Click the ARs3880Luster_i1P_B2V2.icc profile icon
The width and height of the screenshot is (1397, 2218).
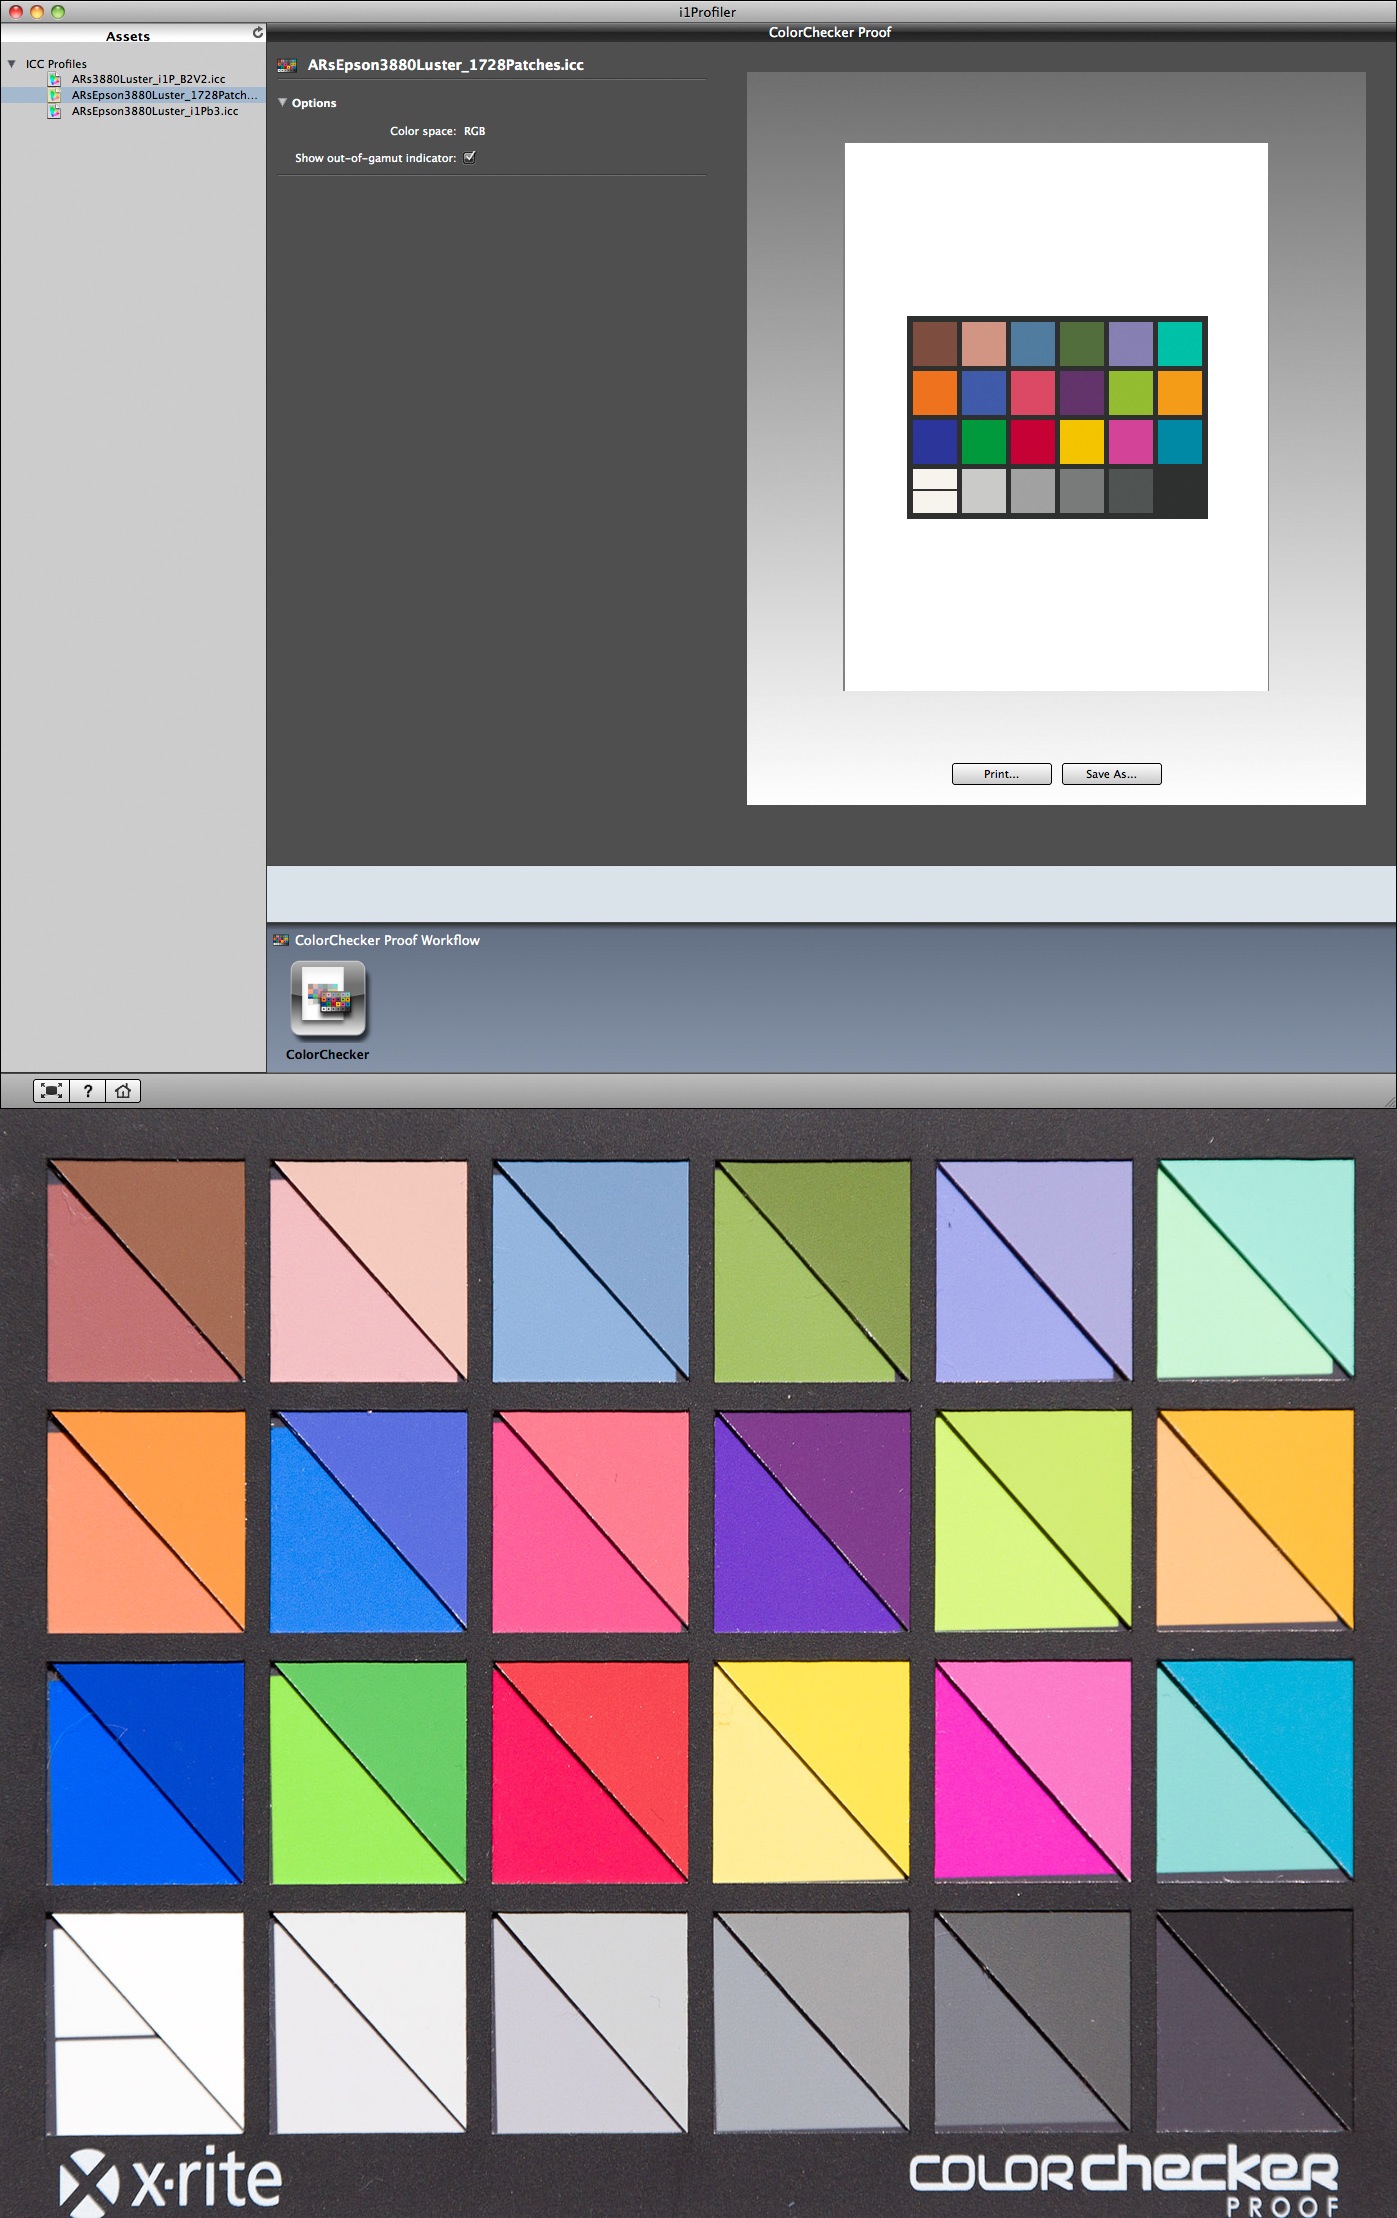point(55,79)
